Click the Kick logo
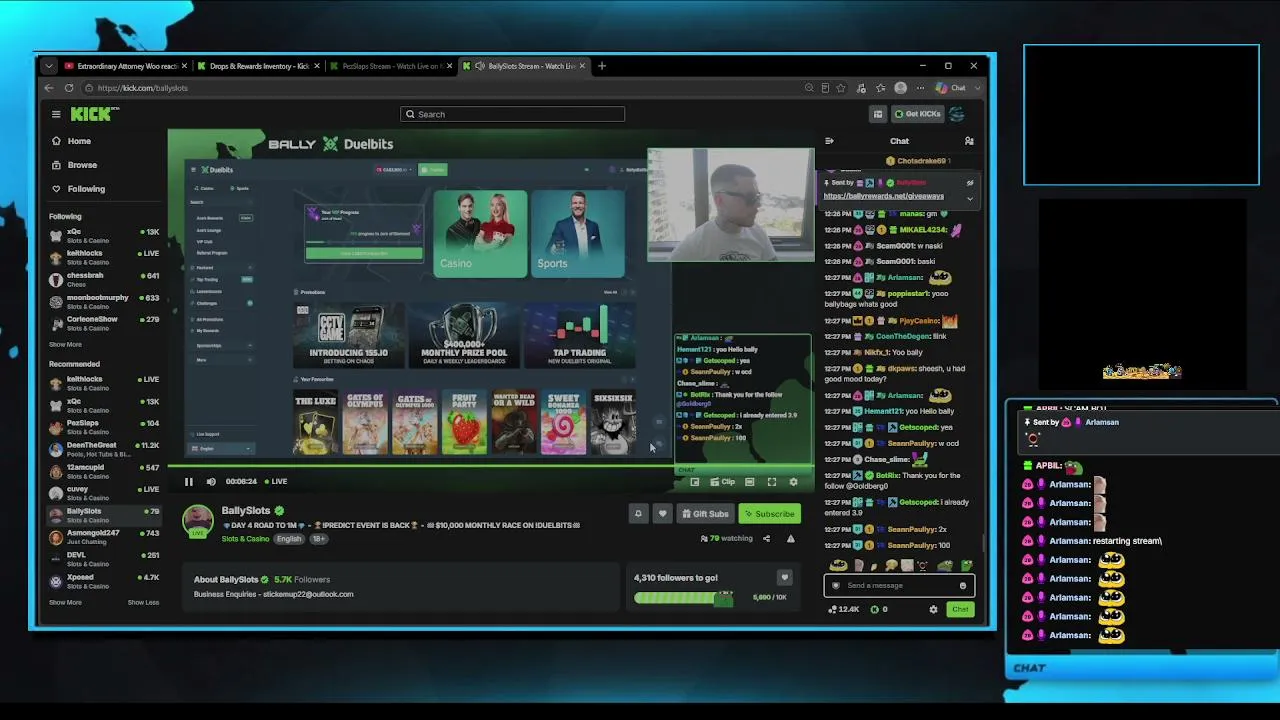This screenshot has width=1280, height=720. [96, 114]
